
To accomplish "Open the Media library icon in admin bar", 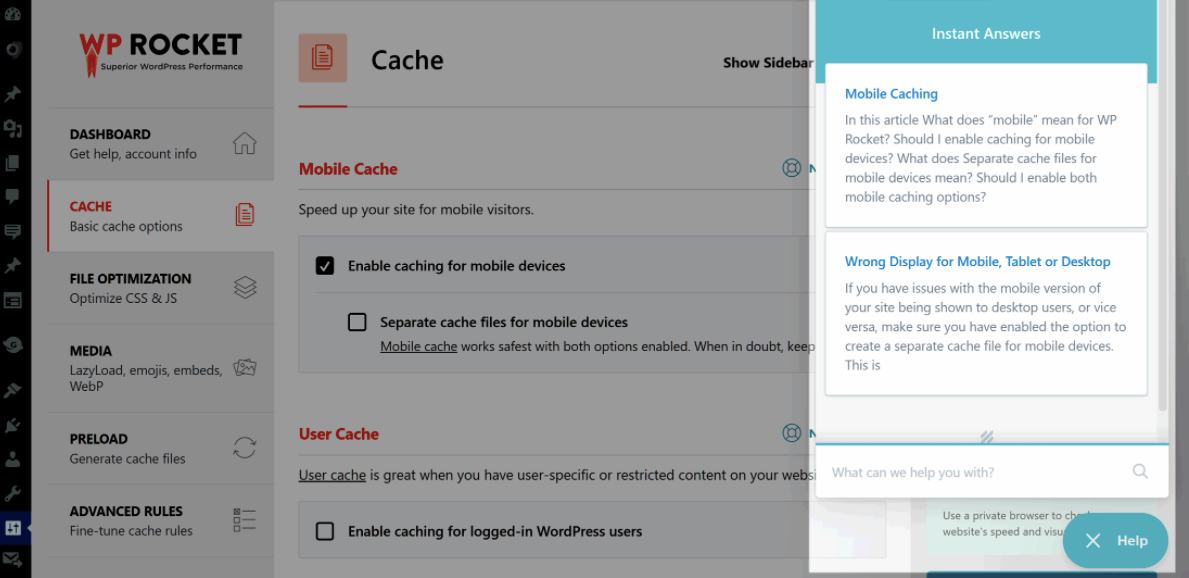I will point(12,130).
